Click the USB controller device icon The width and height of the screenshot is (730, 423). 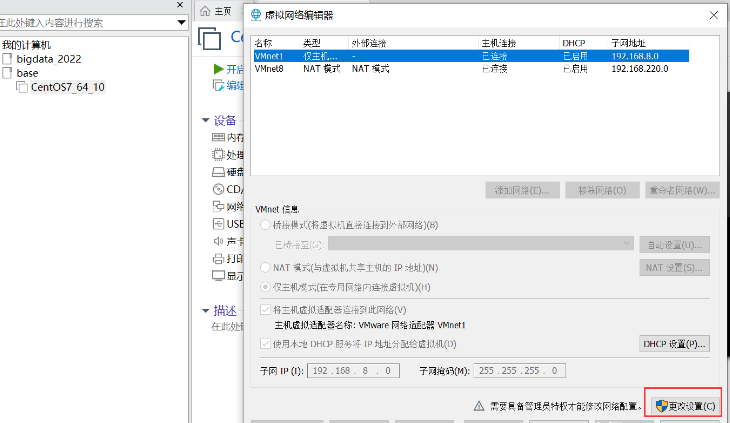point(218,224)
